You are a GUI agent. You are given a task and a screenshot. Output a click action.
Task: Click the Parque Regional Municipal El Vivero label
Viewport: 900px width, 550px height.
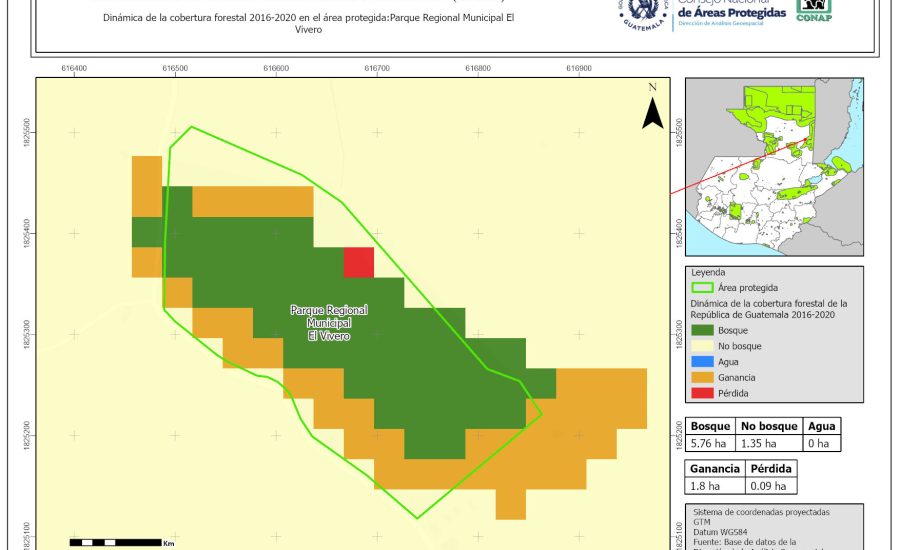[x=328, y=323]
